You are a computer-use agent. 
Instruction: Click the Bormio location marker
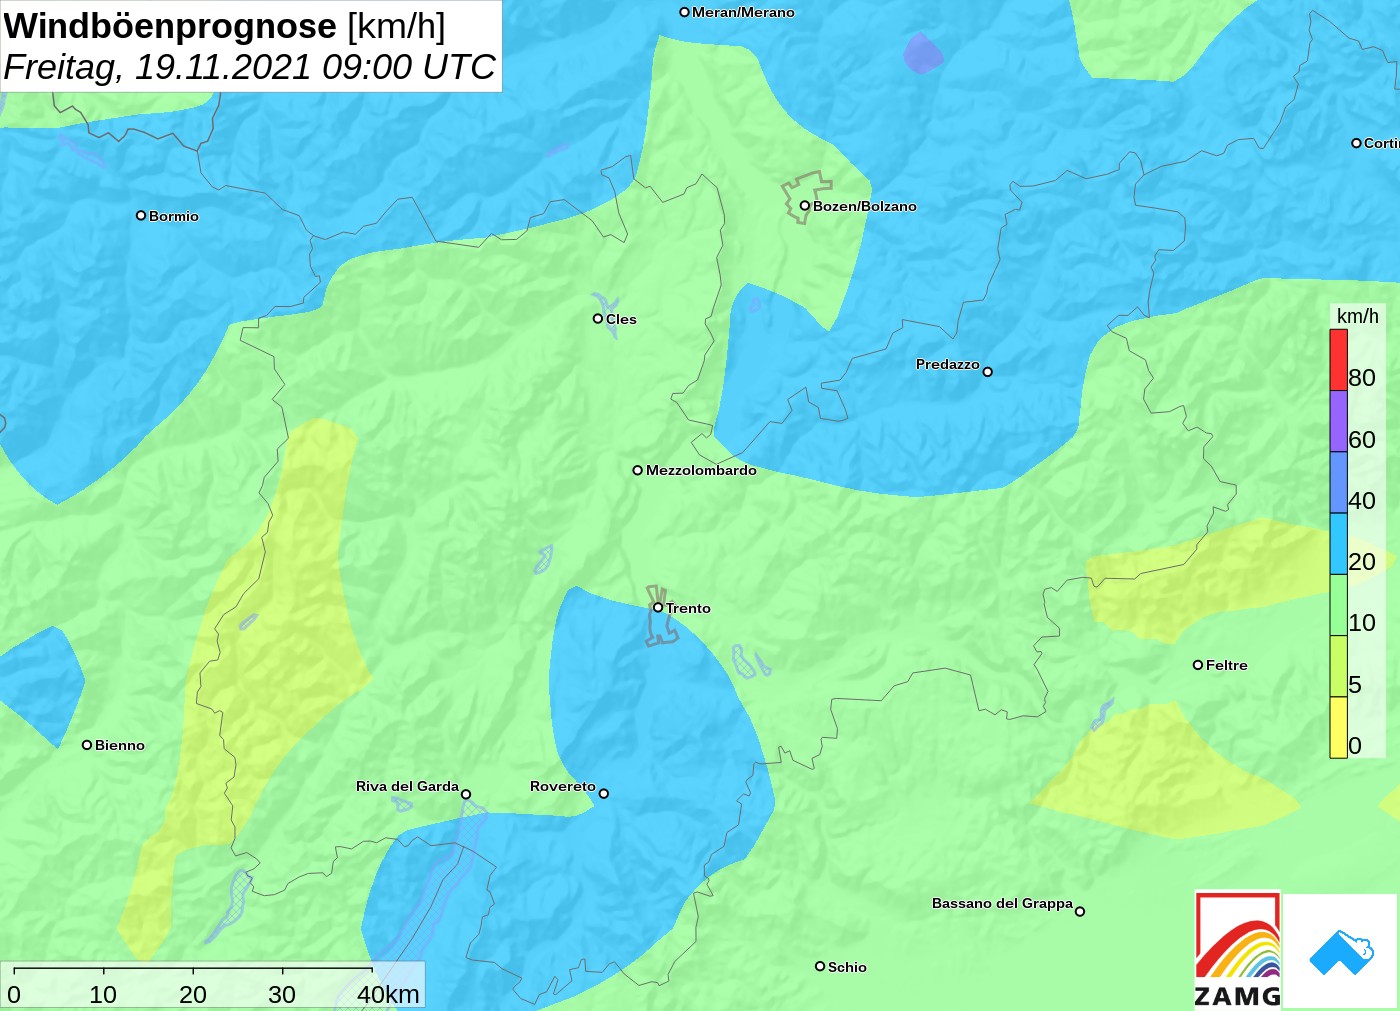[141, 216]
